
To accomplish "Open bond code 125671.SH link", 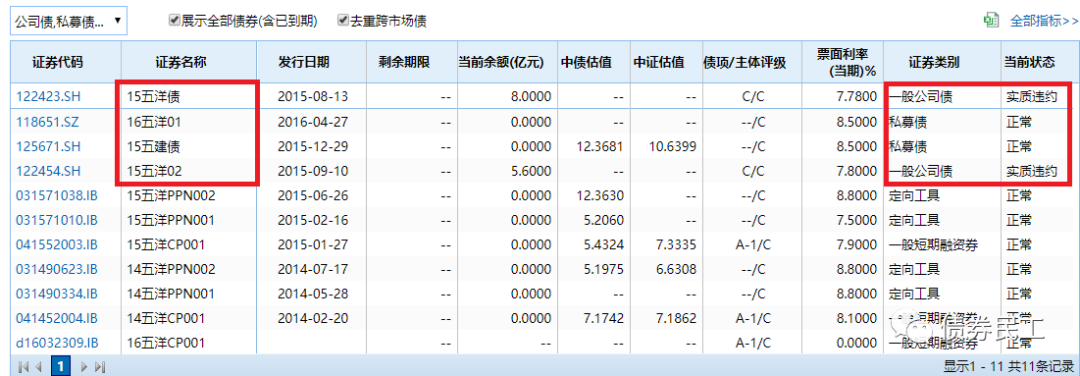I will tap(47, 147).
